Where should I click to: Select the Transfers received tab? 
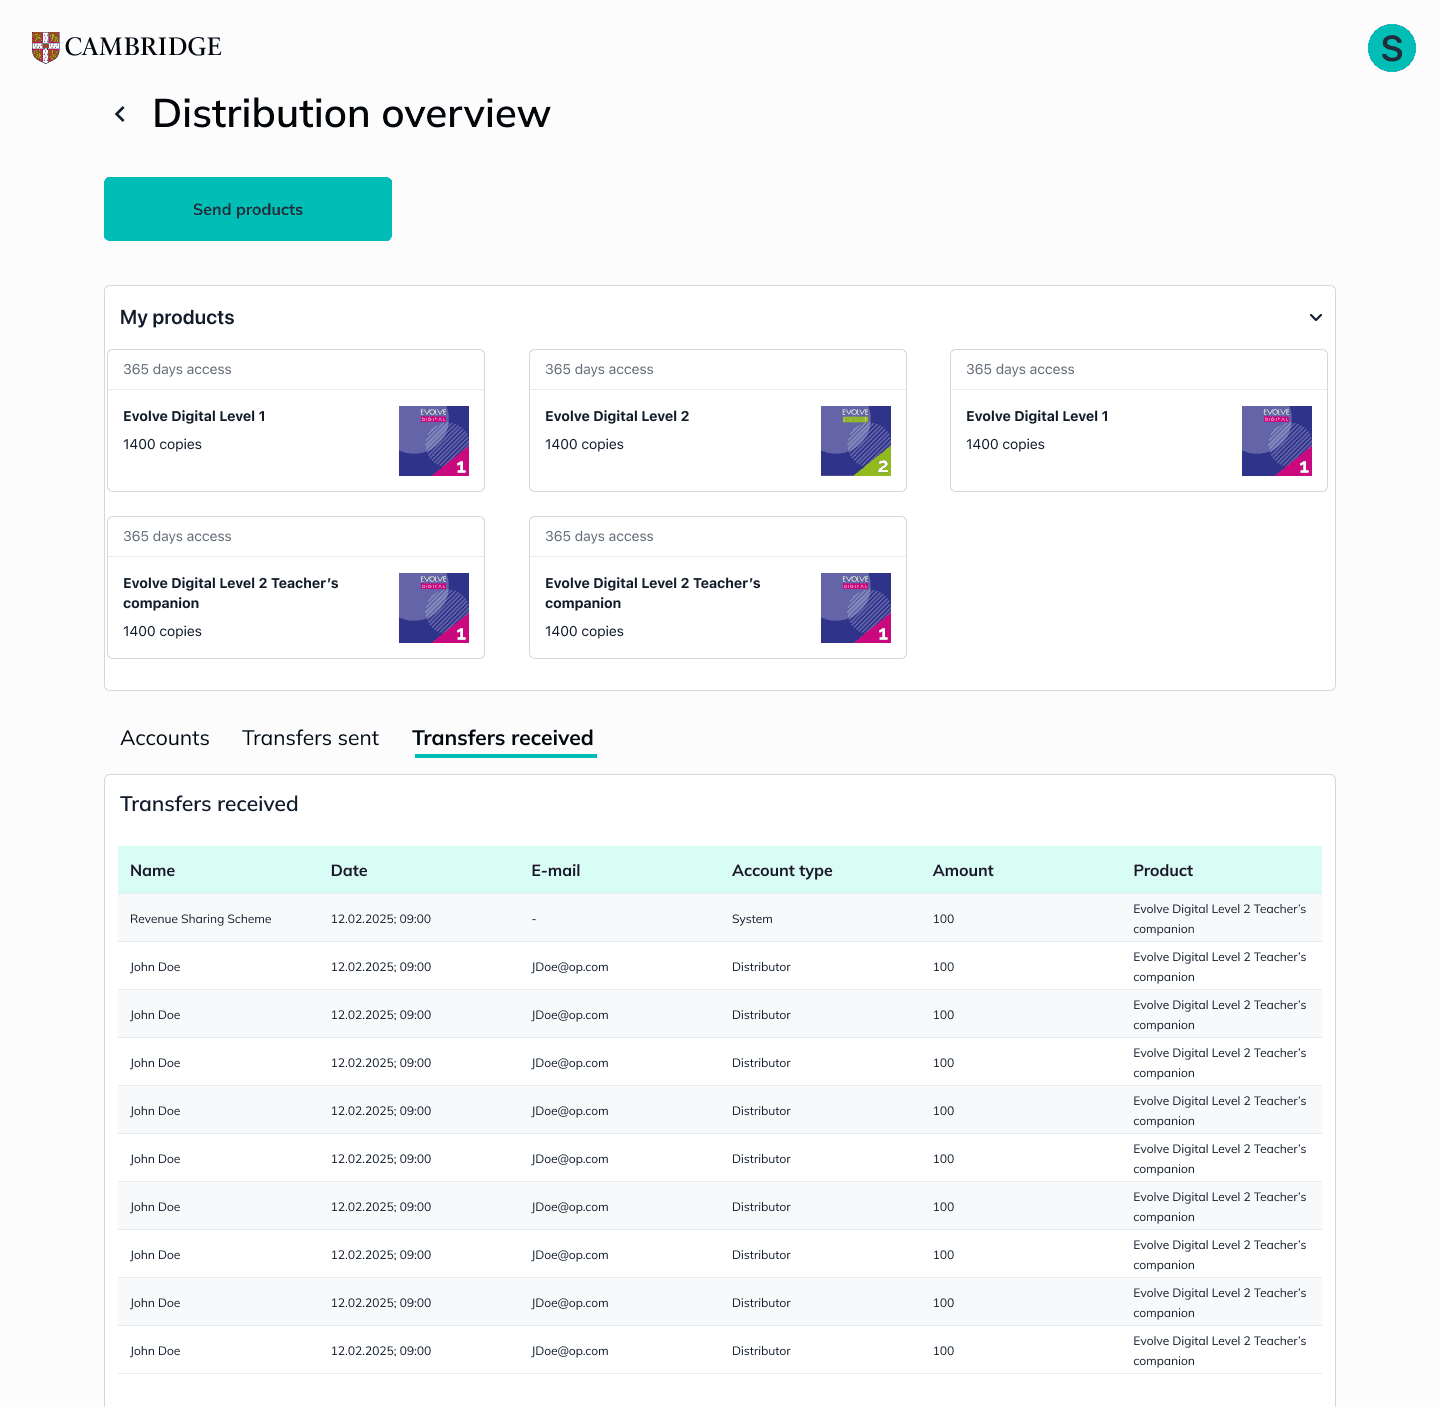(503, 738)
